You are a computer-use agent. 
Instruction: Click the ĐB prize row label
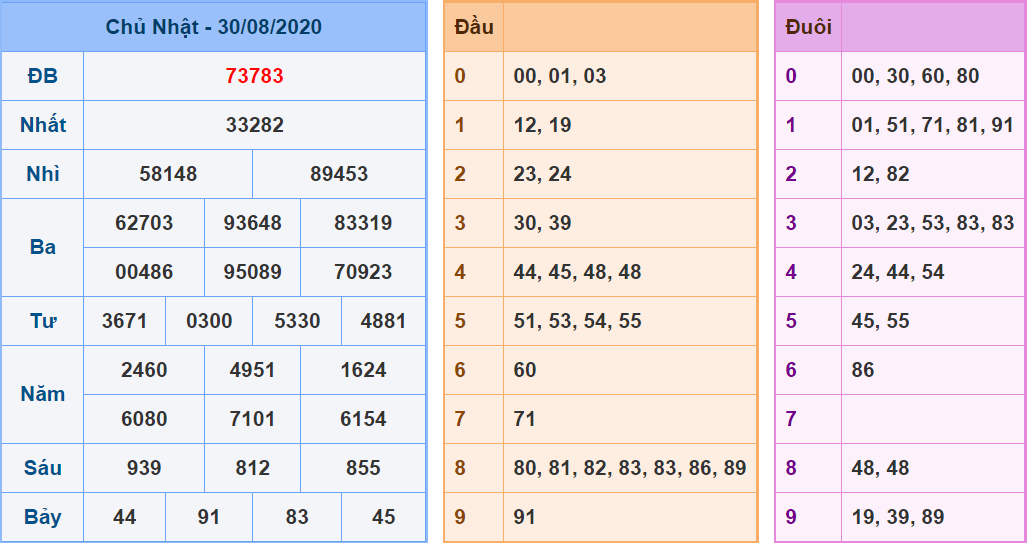(x=42, y=76)
